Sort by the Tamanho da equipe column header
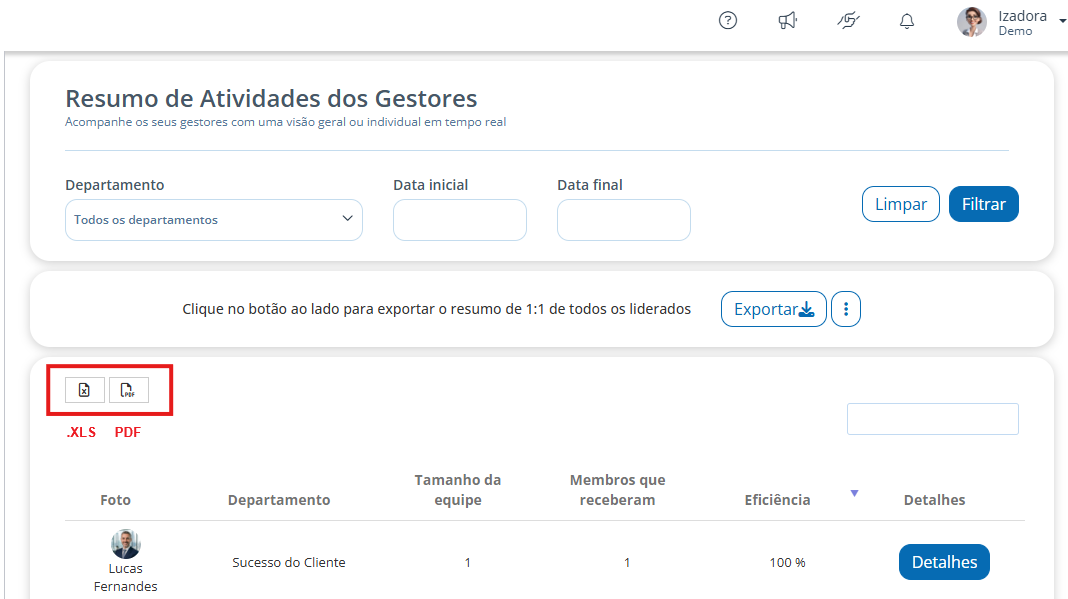Image resolution: width=1068 pixels, height=599 pixels. (458, 490)
